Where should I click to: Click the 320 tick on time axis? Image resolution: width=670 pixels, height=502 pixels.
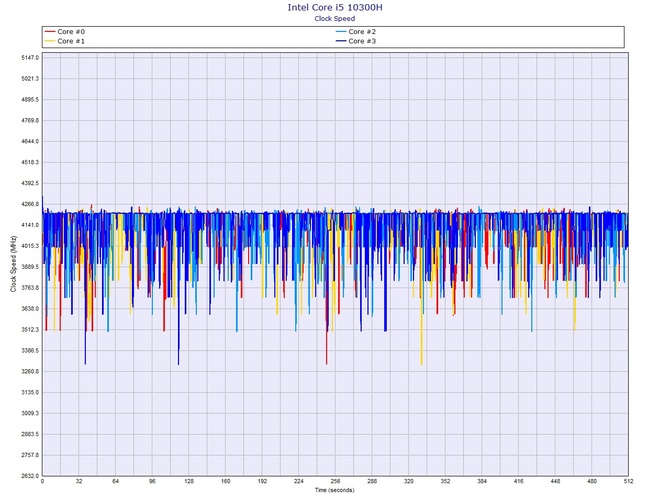(409, 481)
